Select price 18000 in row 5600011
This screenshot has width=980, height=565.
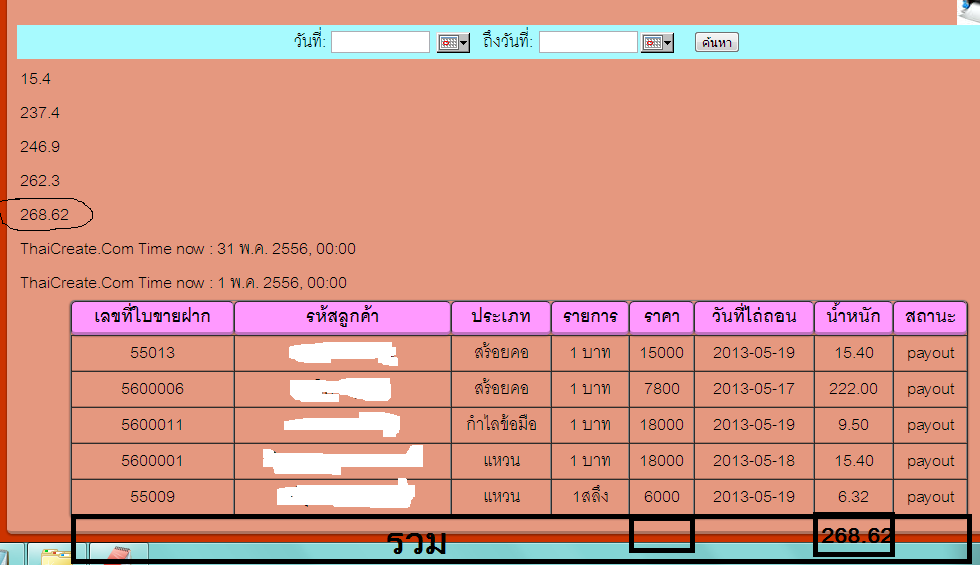tap(662, 425)
